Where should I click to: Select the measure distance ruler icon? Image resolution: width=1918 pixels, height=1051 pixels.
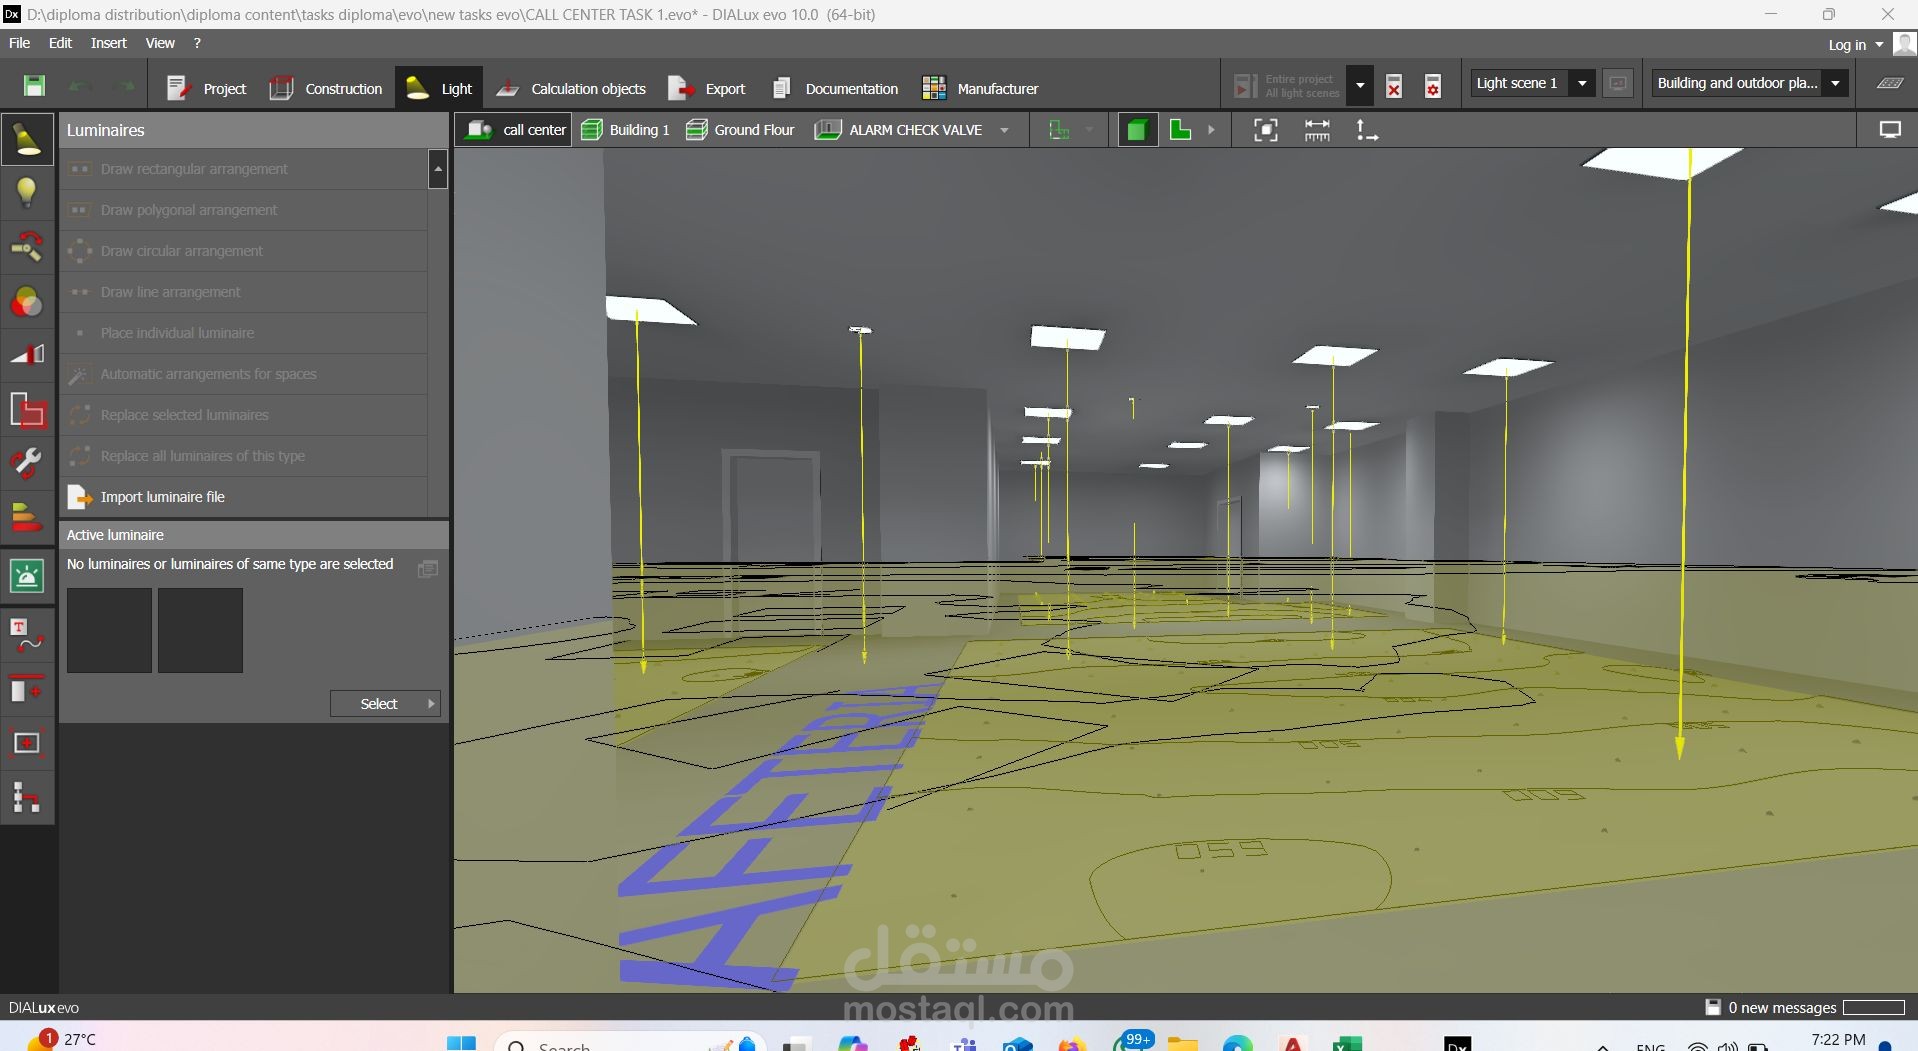point(1317,130)
